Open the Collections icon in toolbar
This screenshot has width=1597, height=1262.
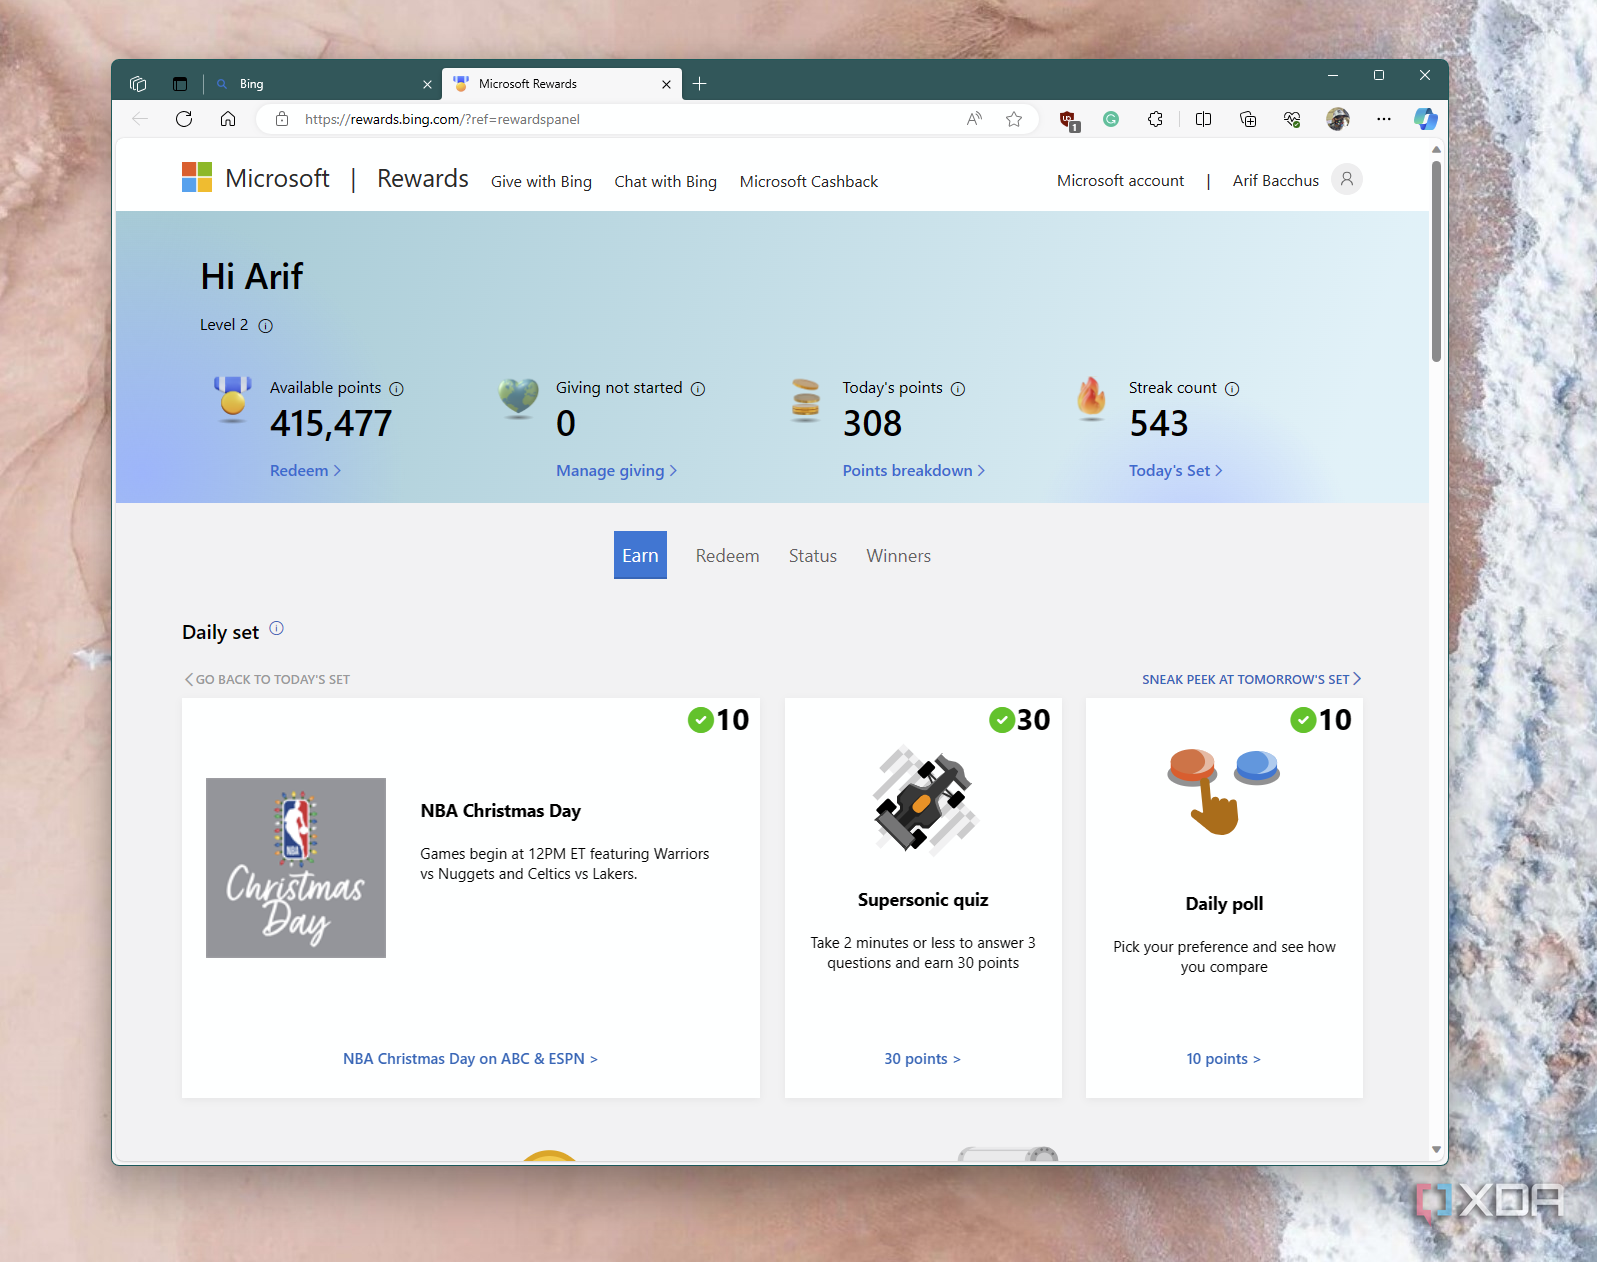point(1248,119)
